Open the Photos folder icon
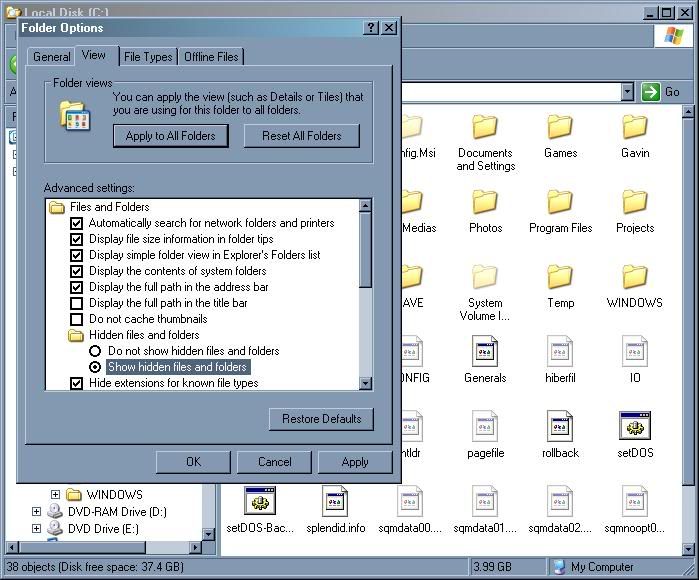699x580 pixels. (x=485, y=202)
